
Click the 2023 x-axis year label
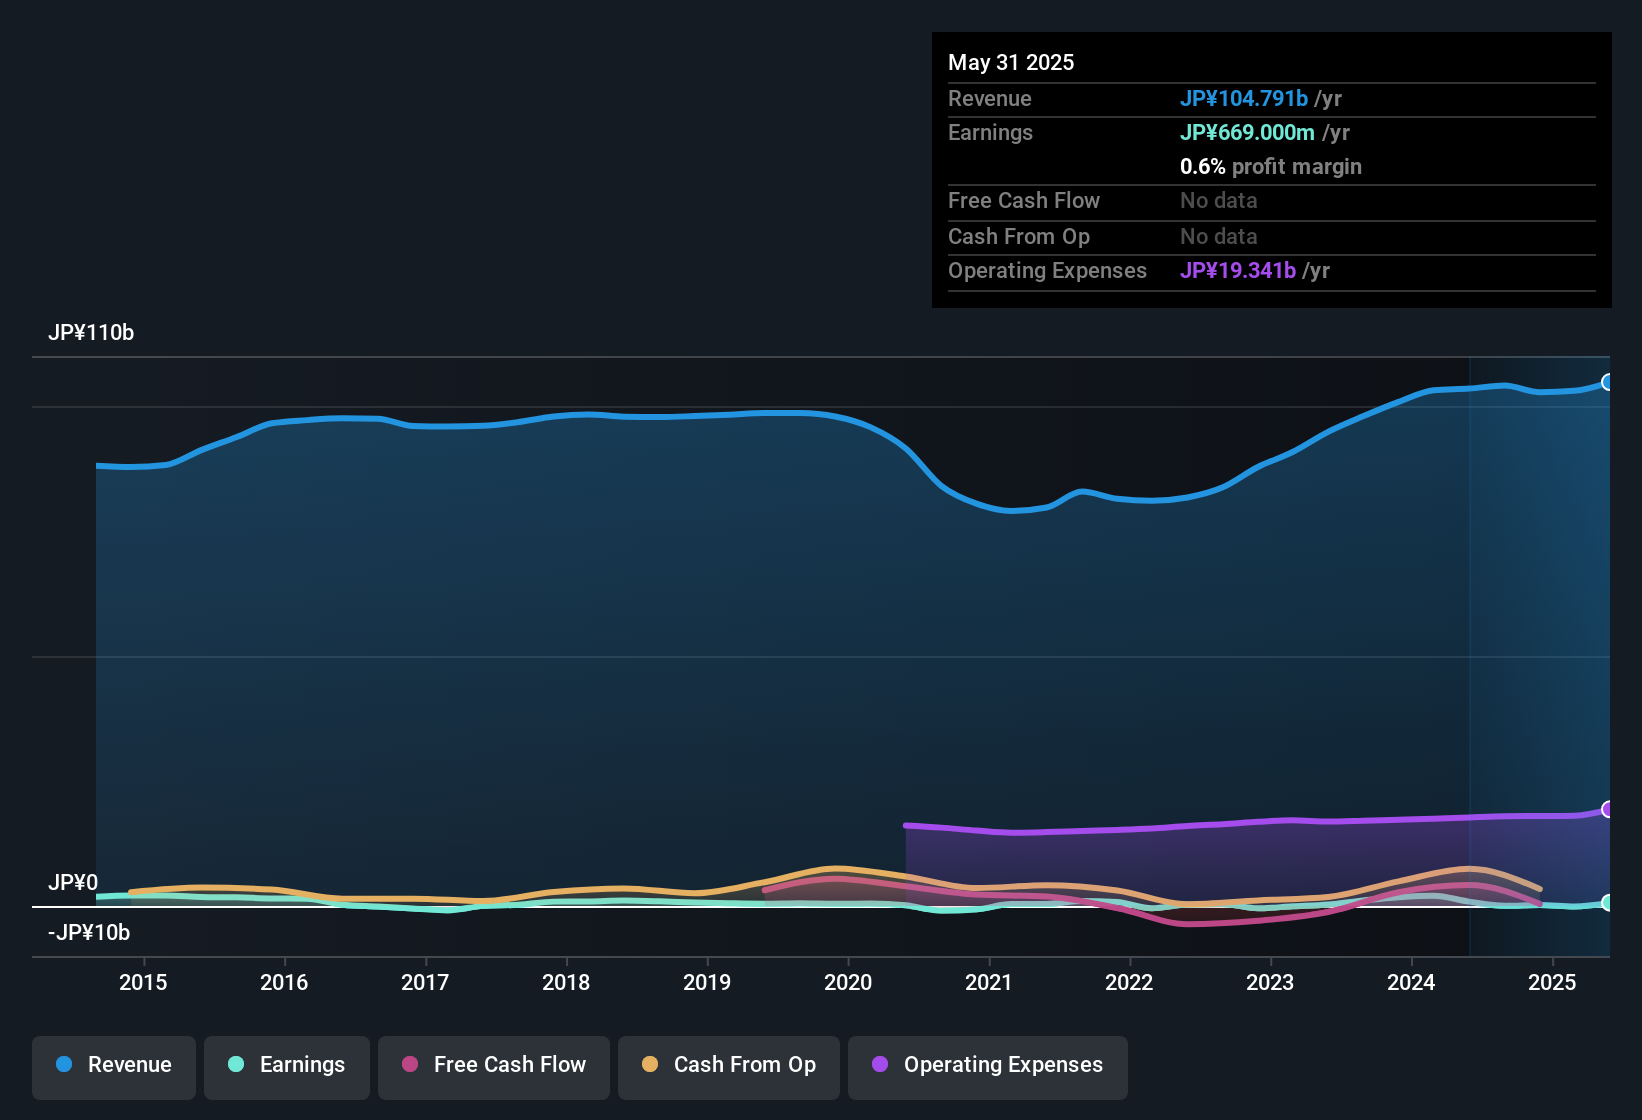(1270, 982)
